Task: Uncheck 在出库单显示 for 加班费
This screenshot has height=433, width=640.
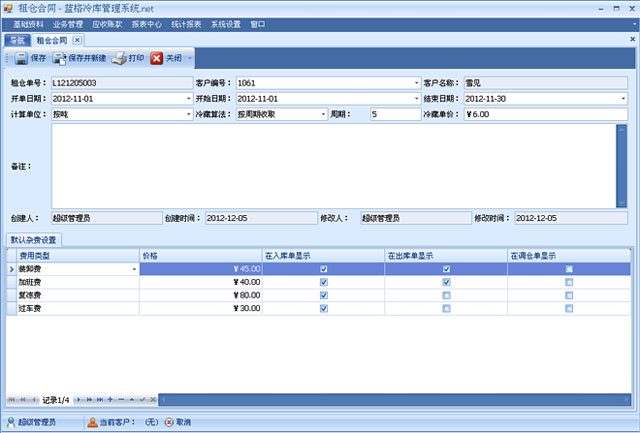Action: pyautogui.click(x=446, y=282)
